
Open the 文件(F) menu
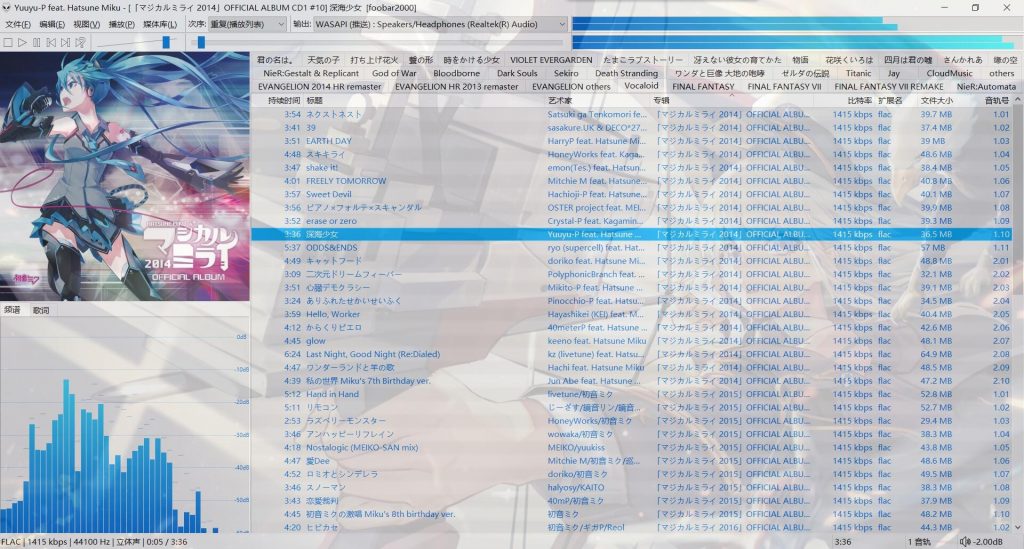point(18,24)
